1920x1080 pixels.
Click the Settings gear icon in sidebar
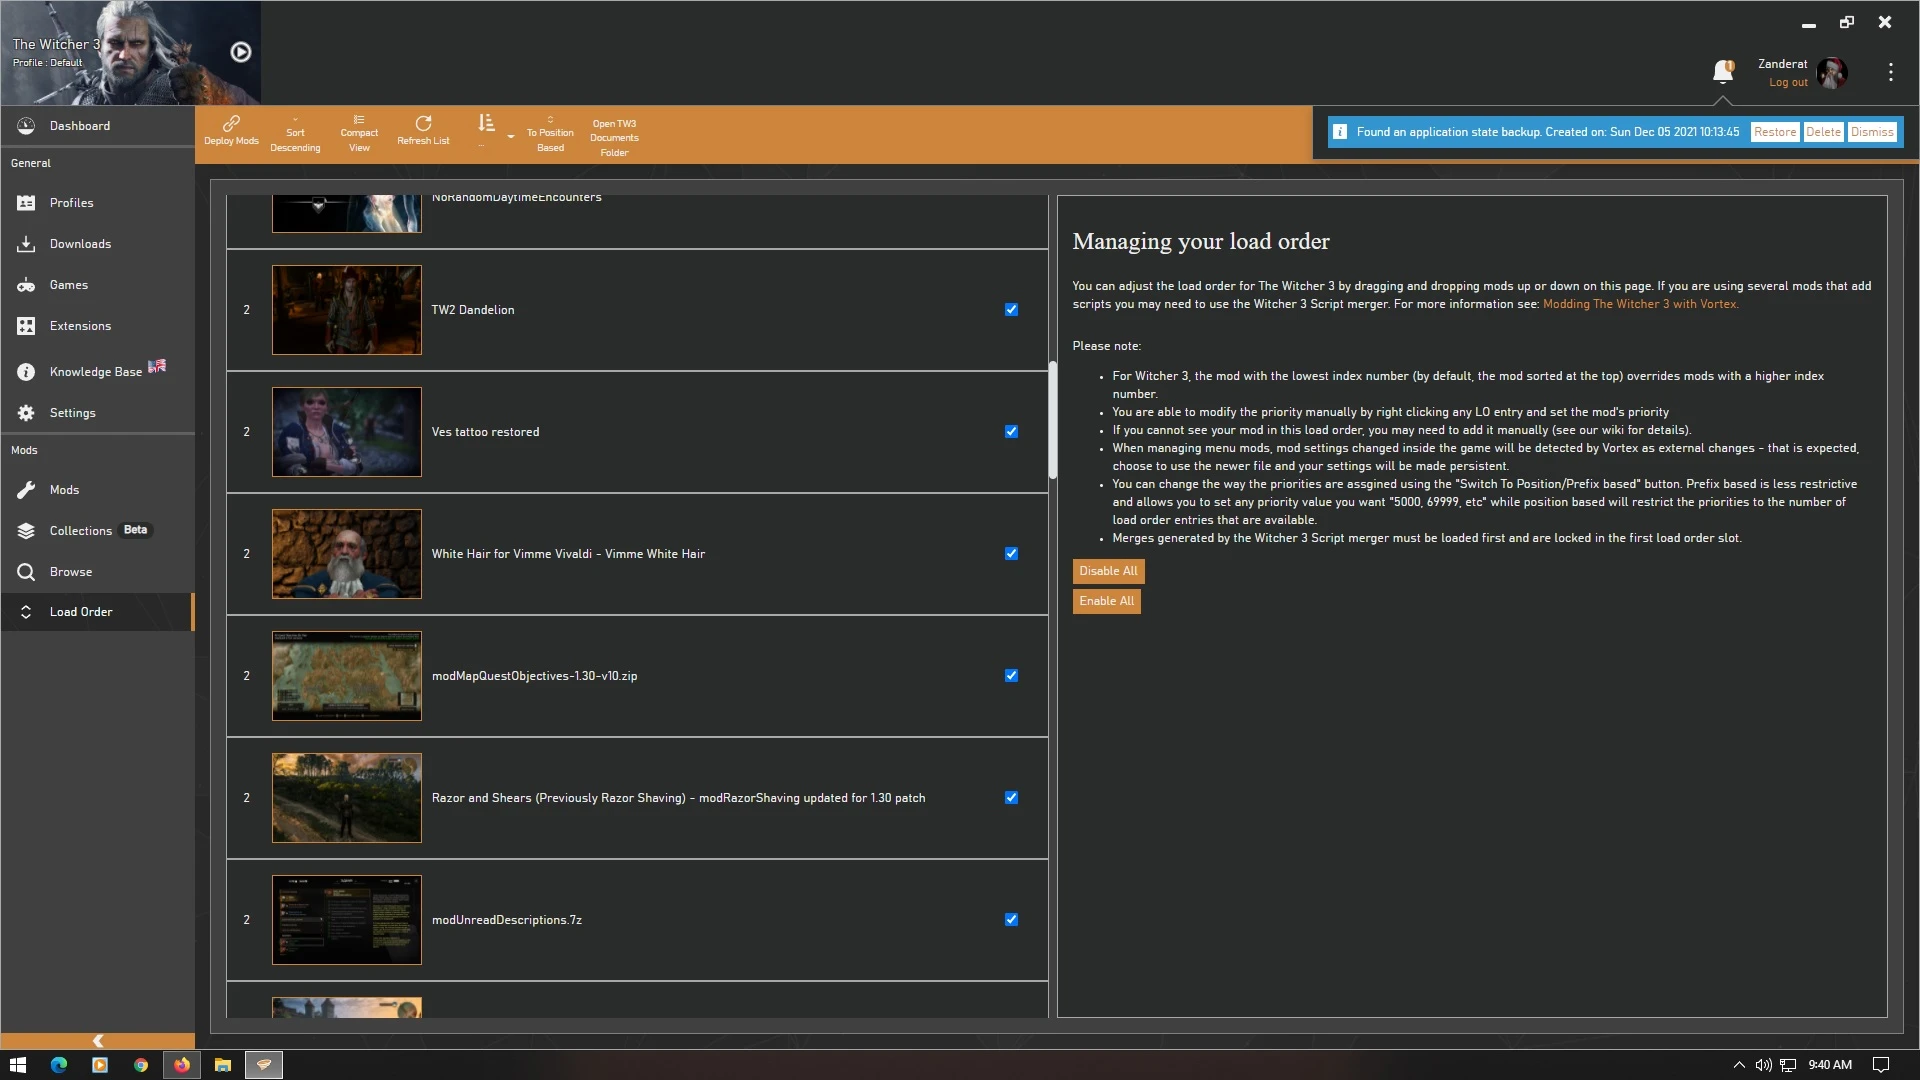tap(26, 413)
